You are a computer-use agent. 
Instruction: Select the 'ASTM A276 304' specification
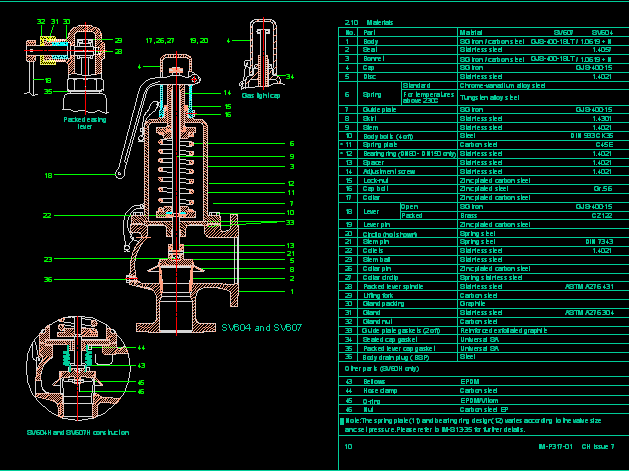coord(590,313)
